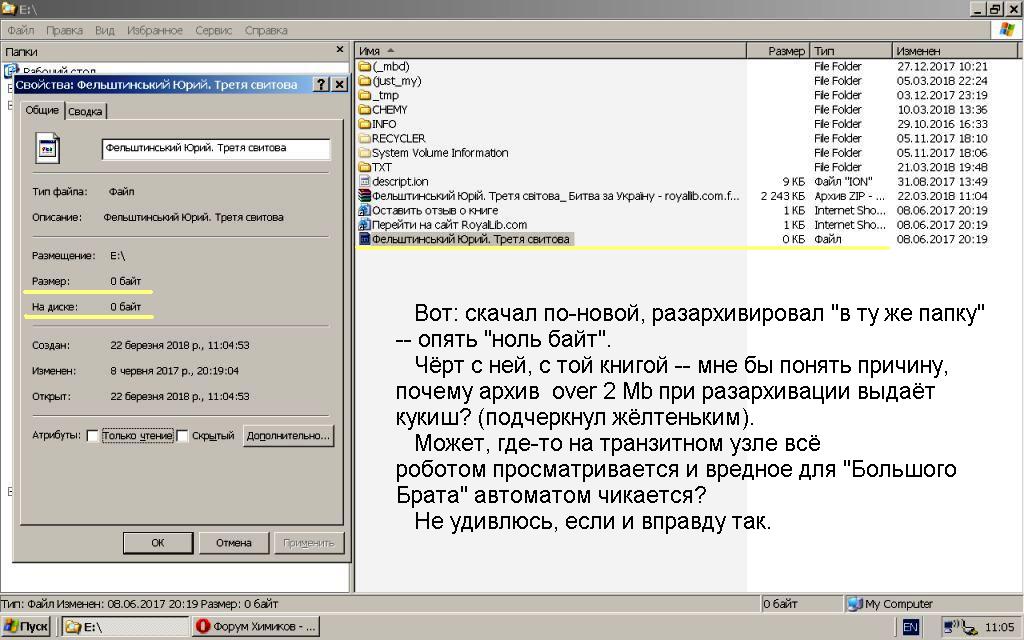
Task: Click the RECYCLER folder icon
Action: pos(364,139)
